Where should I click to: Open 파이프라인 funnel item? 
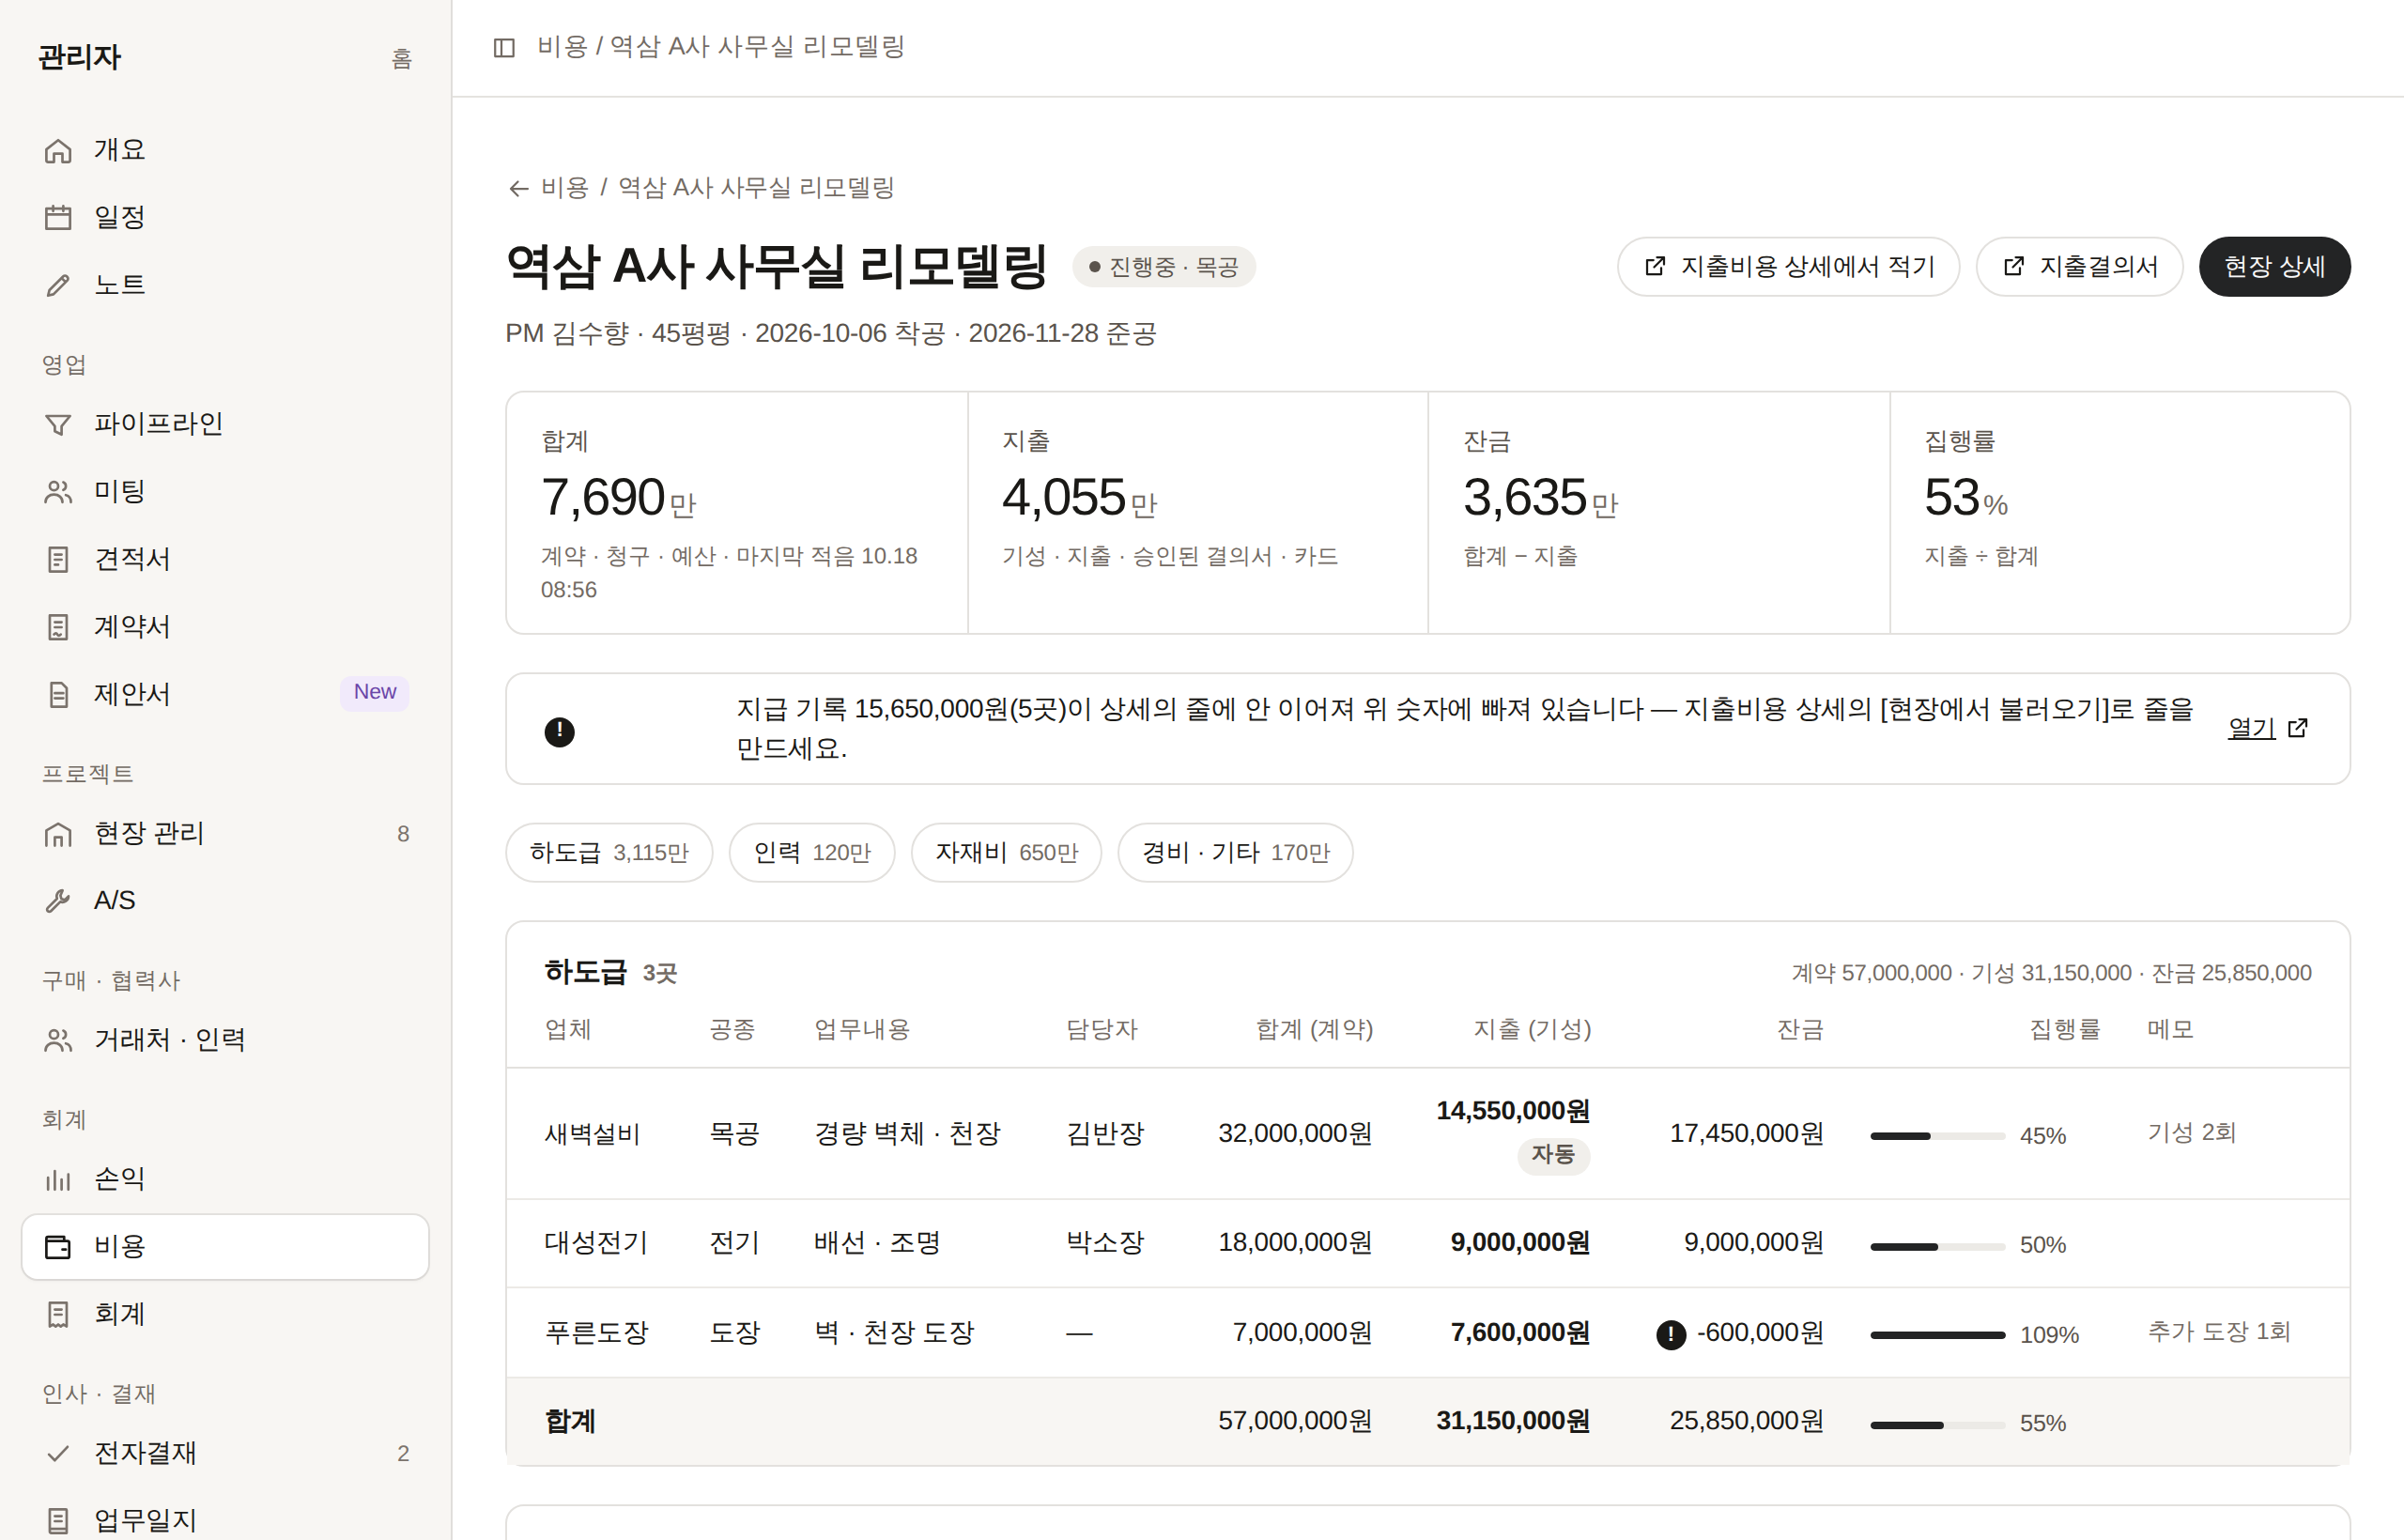click(225, 424)
